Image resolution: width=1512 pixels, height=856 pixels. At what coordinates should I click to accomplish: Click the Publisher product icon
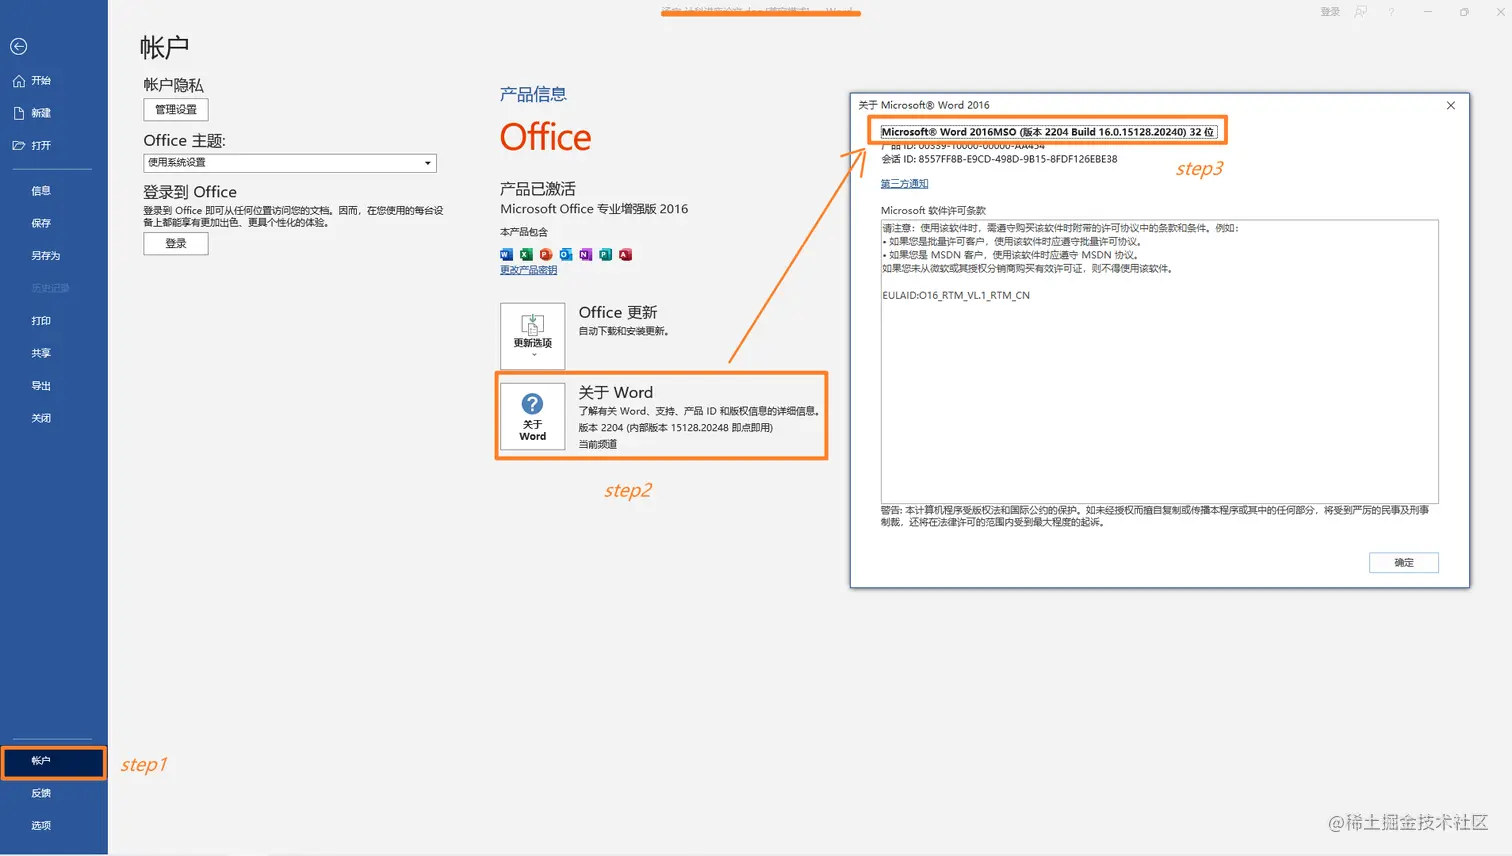(x=605, y=255)
